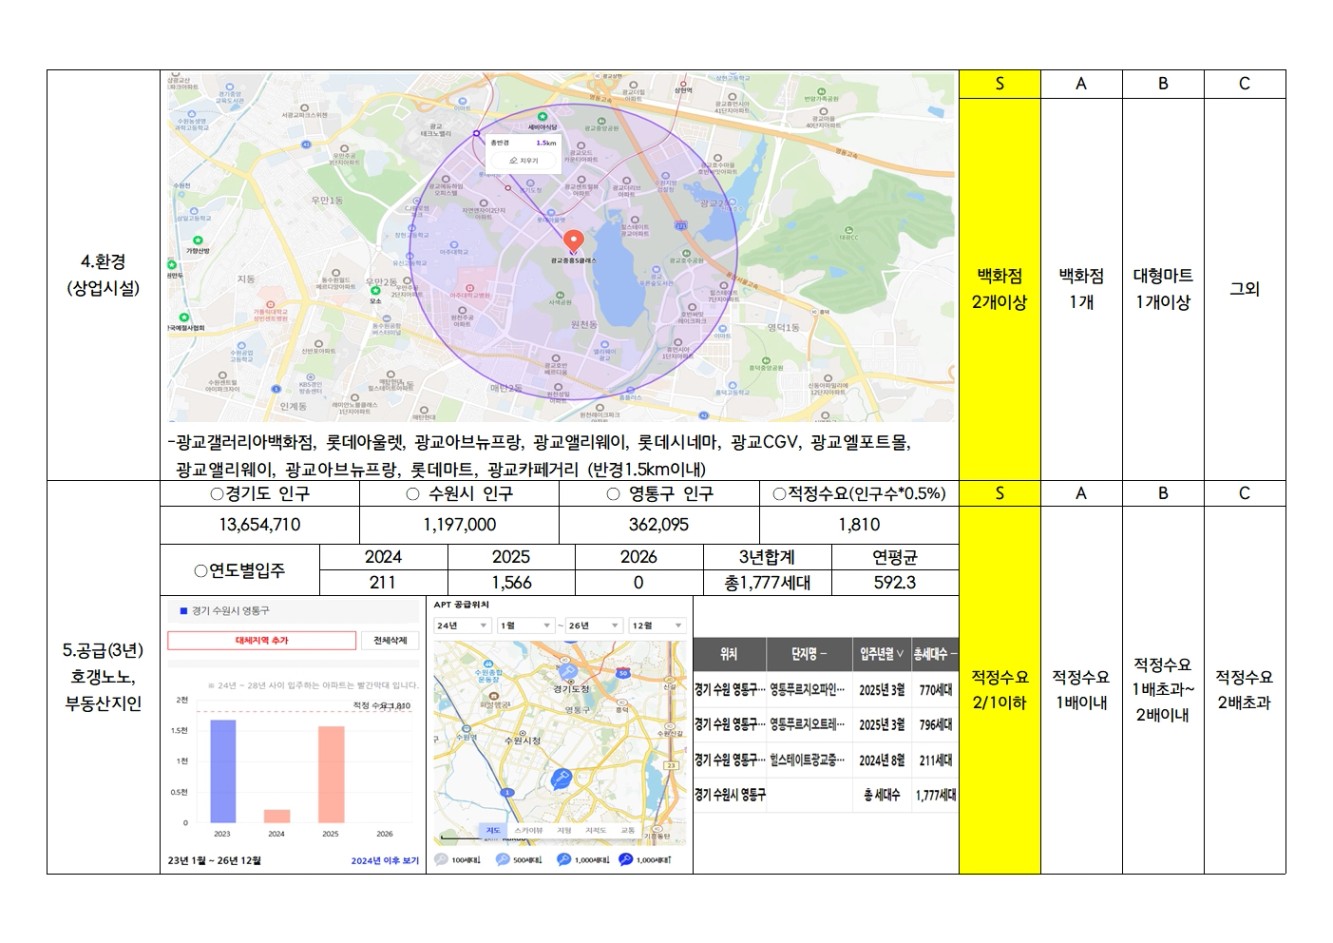
Task: Switch to the 지형 tab
Action: click(x=564, y=831)
